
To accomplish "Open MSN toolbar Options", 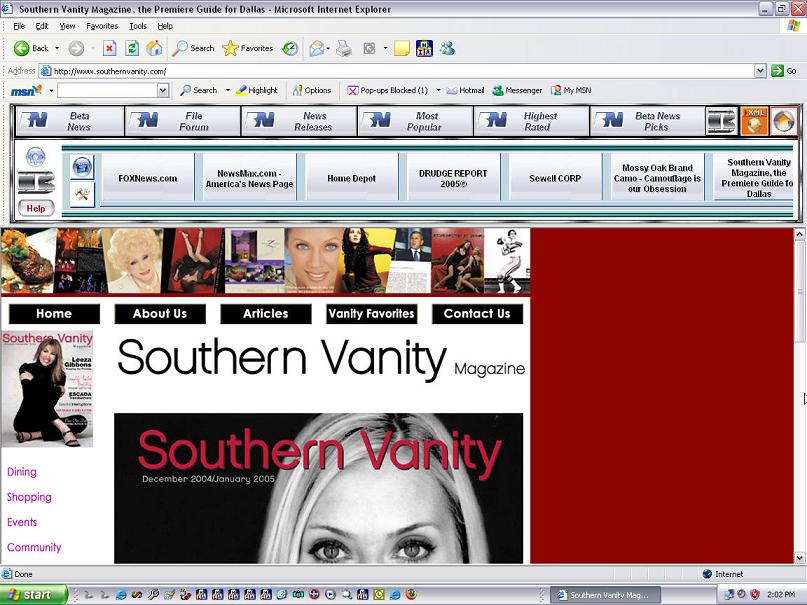I will point(312,91).
